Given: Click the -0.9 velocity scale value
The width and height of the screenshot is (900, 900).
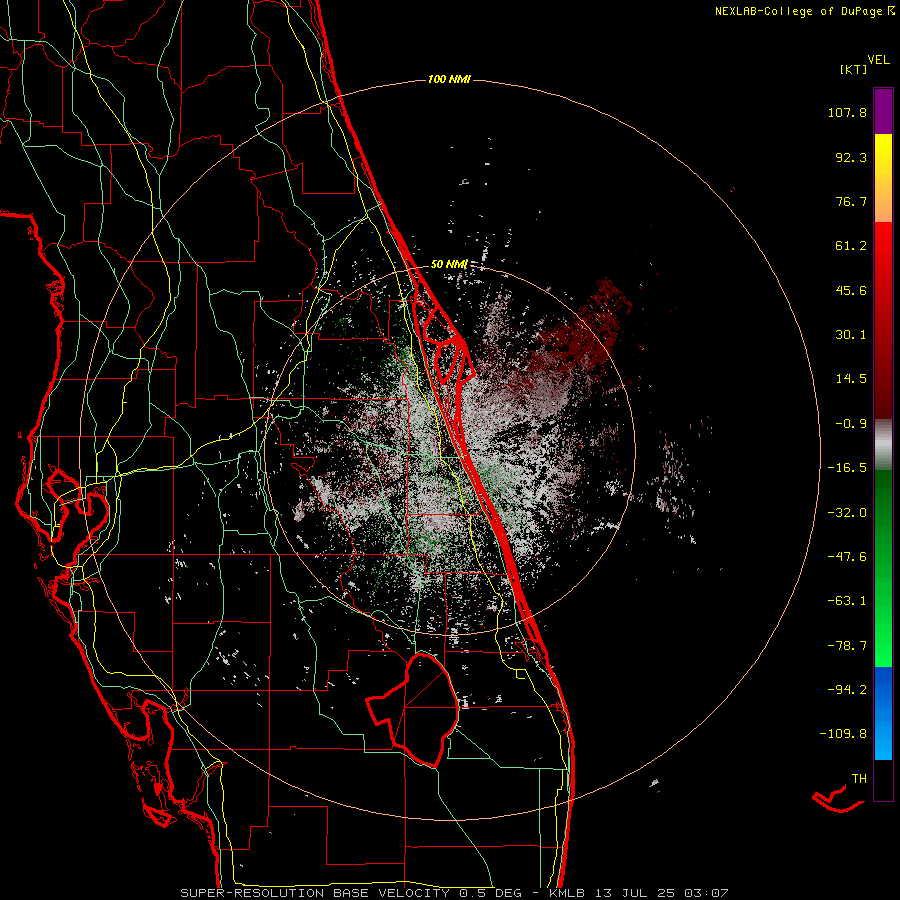Looking at the screenshot, I should [851, 424].
